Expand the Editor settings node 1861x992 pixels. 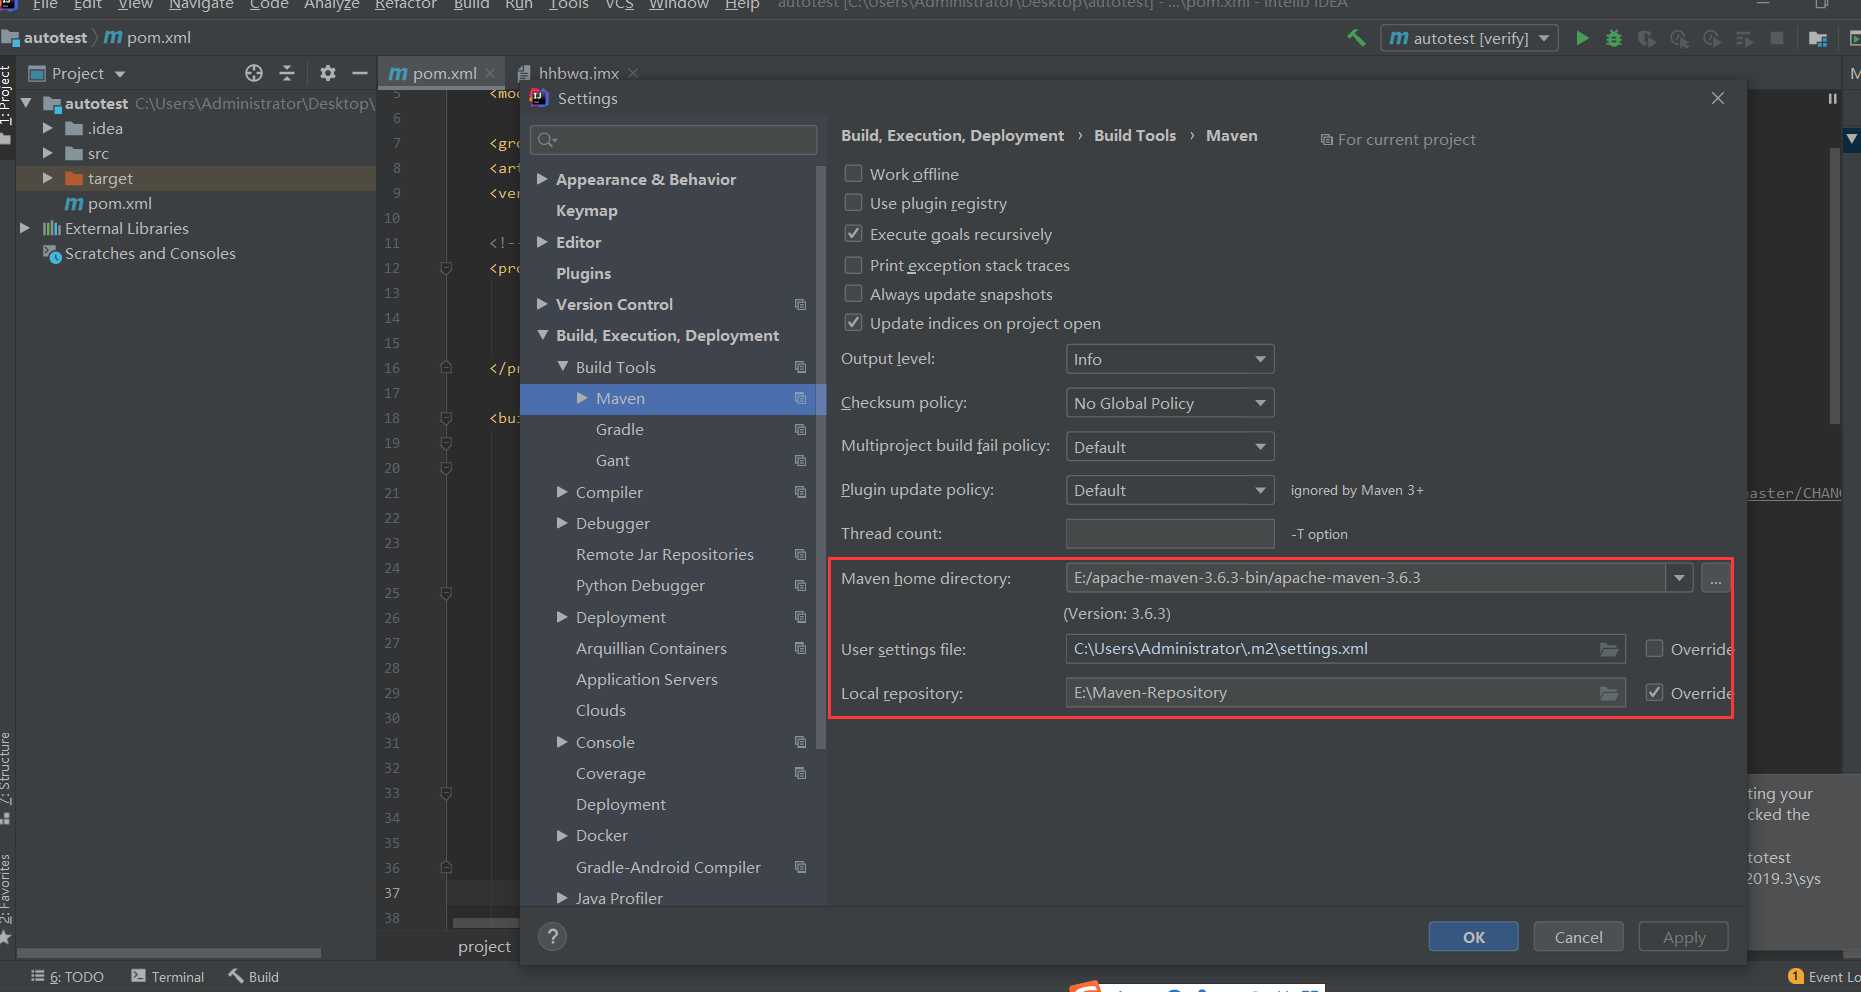pyautogui.click(x=542, y=242)
